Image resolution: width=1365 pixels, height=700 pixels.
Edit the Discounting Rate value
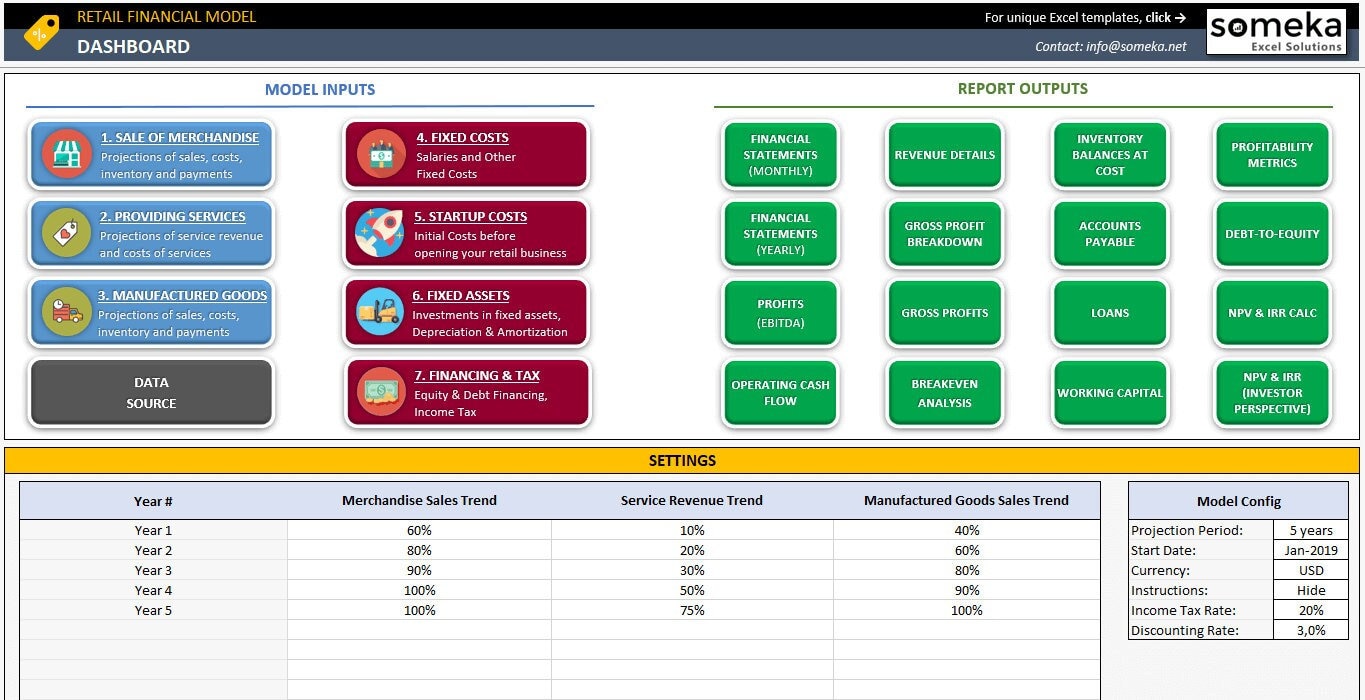[x=1310, y=630]
